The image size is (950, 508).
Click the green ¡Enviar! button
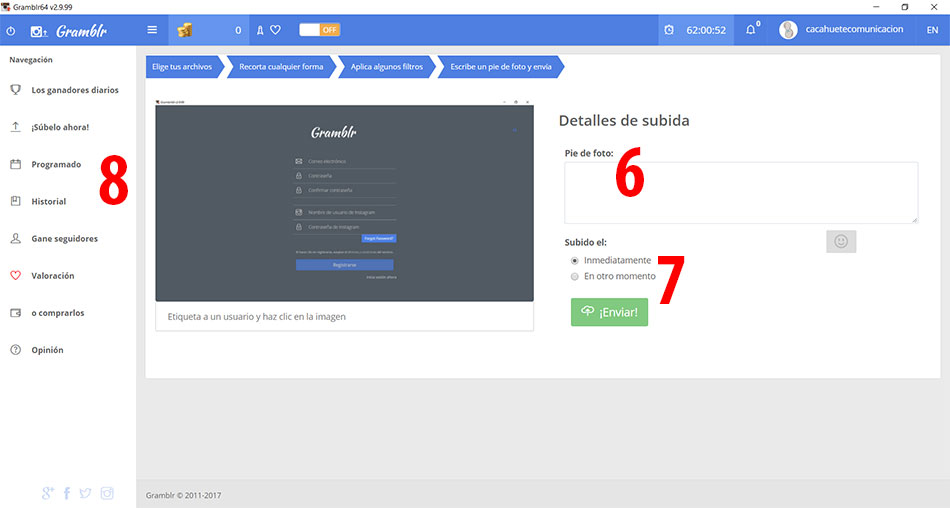coord(610,312)
